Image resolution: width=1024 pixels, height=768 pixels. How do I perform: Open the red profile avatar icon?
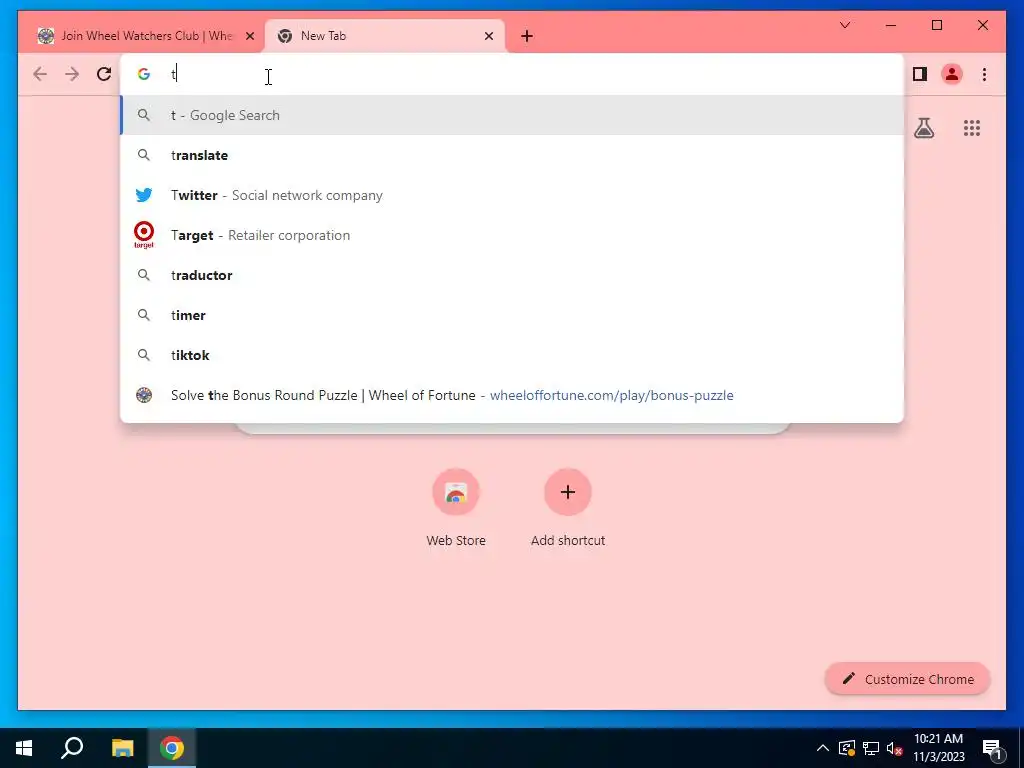coord(952,74)
